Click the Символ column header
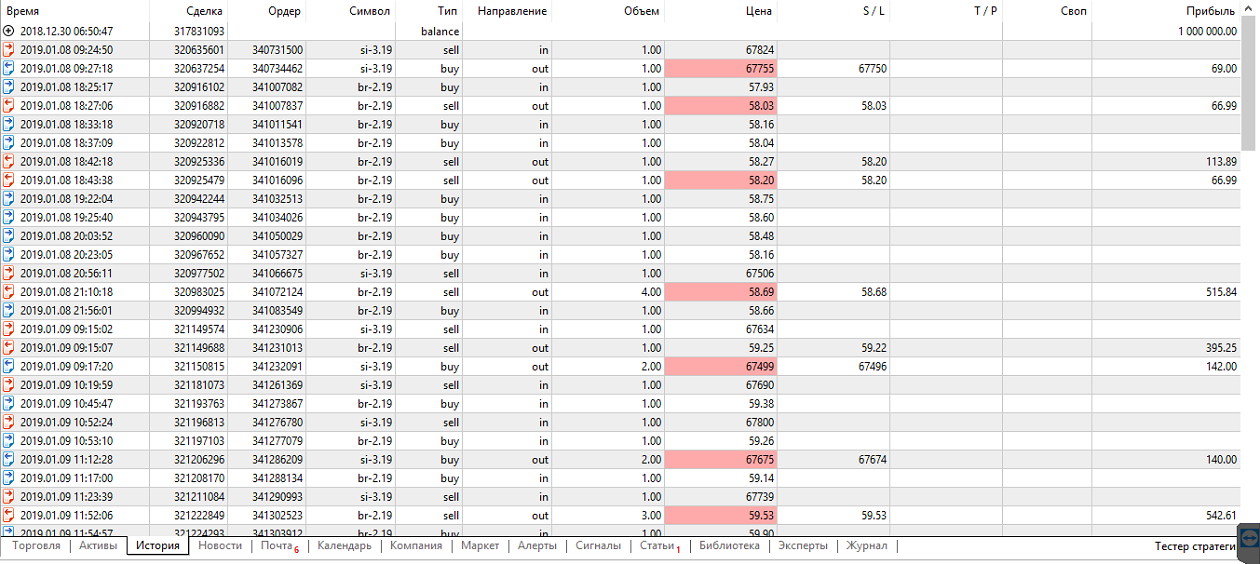 (x=370, y=11)
